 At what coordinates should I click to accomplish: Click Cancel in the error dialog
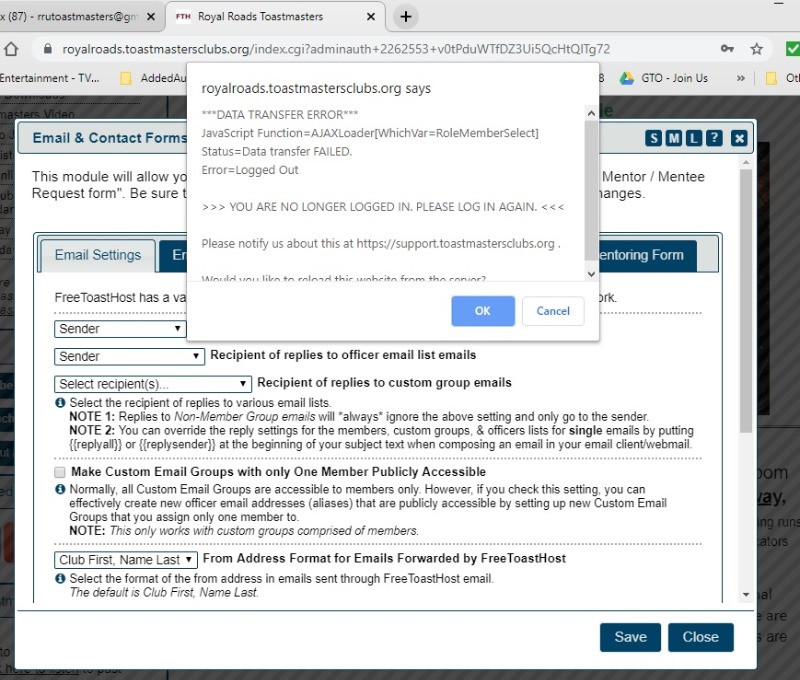pos(553,311)
